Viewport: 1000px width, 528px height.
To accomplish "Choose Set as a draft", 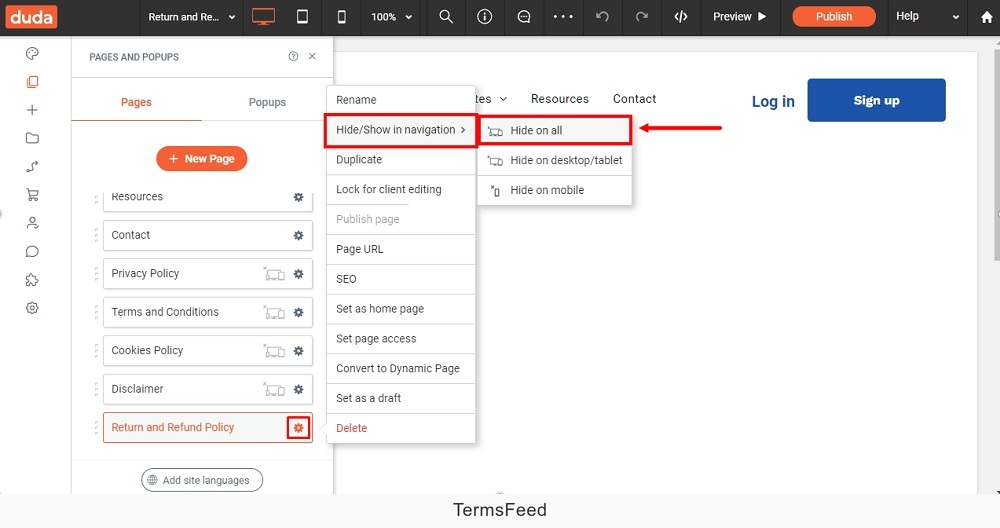I will coord(401,399).
